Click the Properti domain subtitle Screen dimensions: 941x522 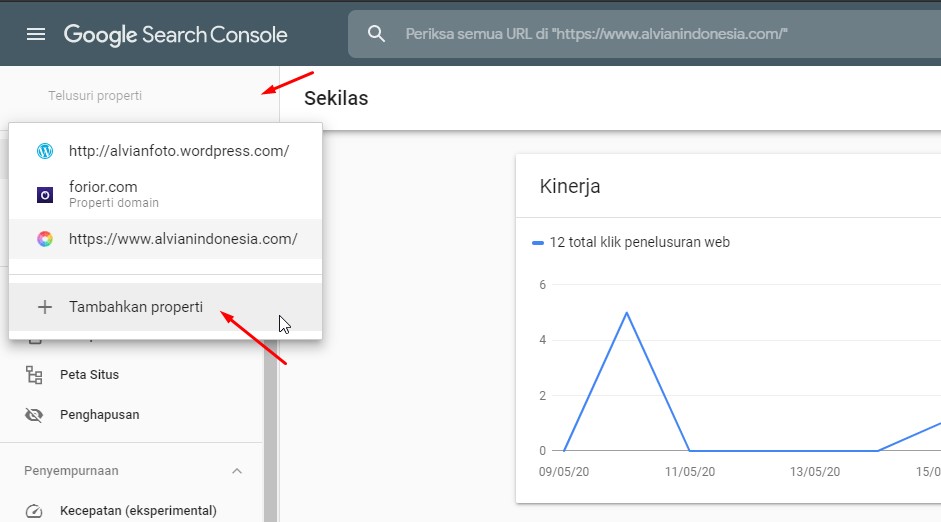click(x=114, y=203)
